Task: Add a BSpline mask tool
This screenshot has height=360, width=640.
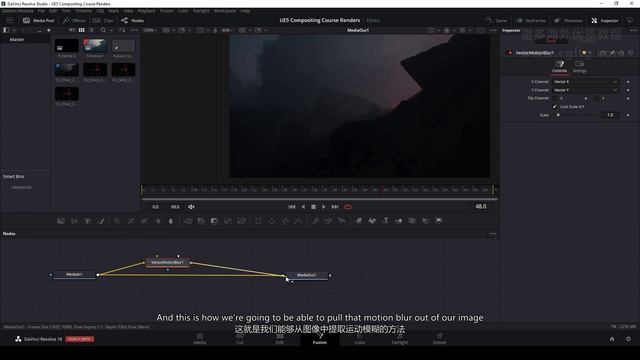Action: click(298, 221)
